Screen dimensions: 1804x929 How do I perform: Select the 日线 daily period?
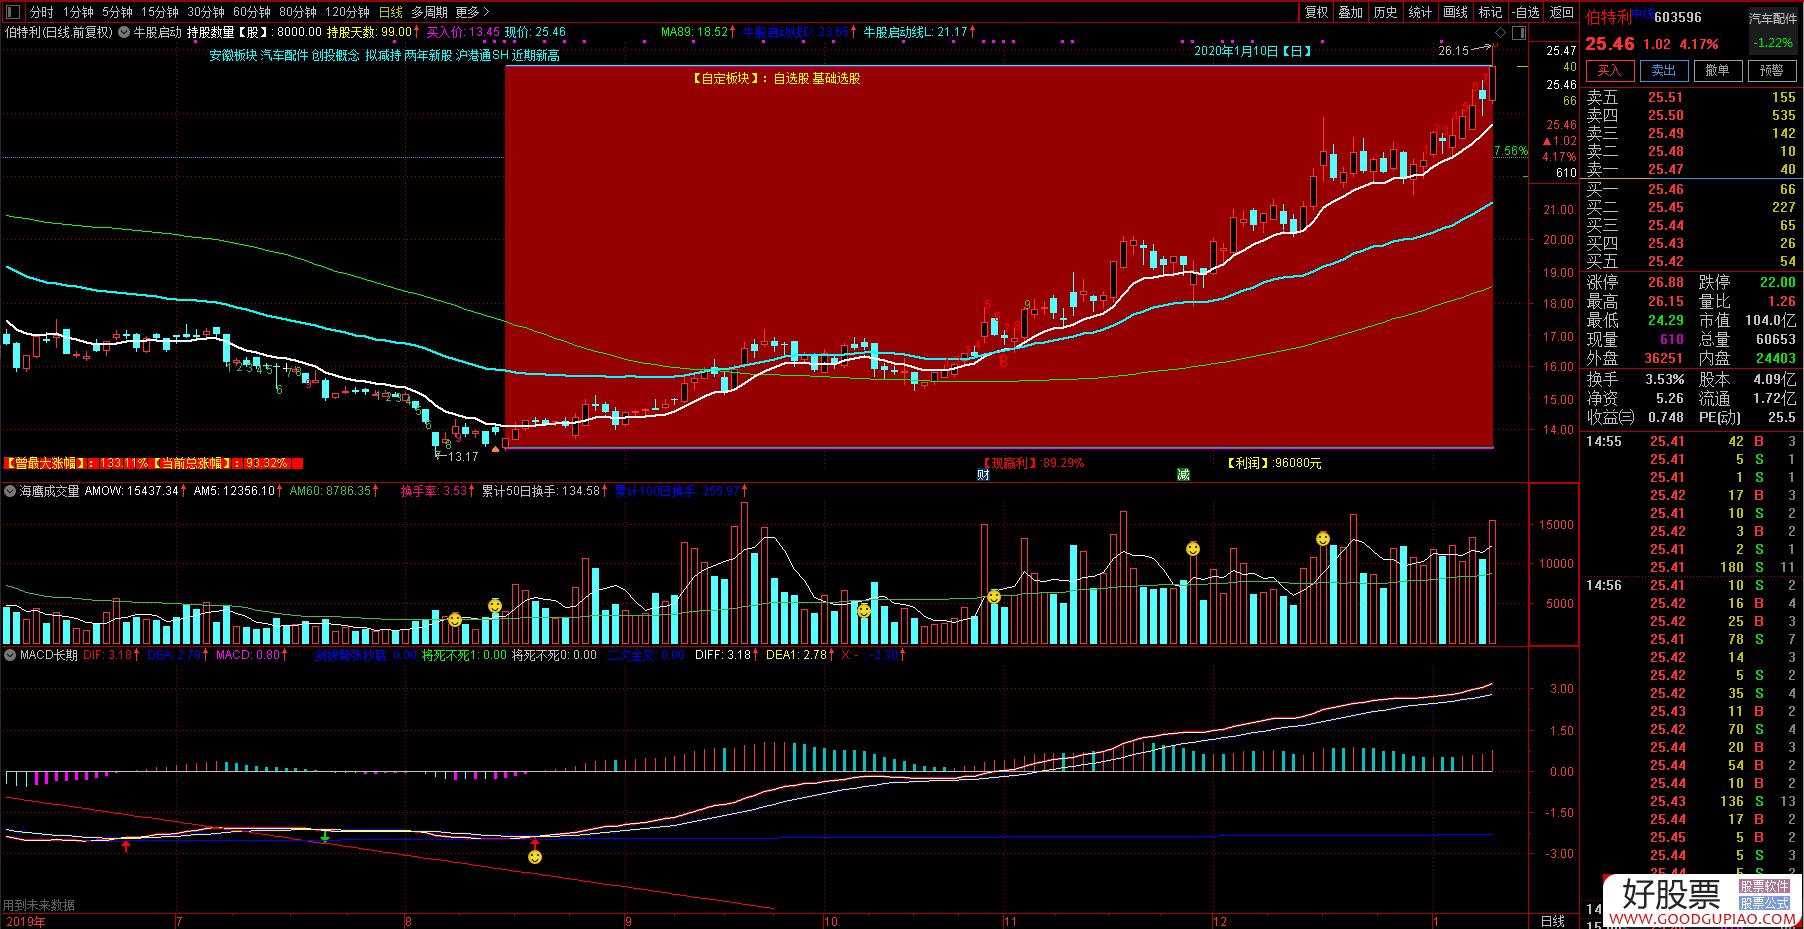[390, 12]
